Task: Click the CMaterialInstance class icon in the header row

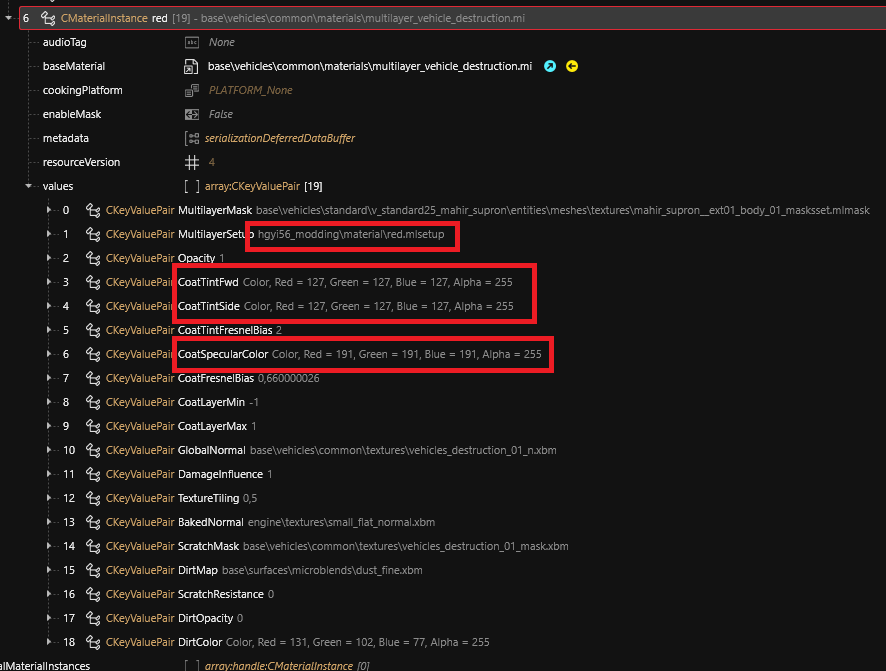Action: (46, 19)
